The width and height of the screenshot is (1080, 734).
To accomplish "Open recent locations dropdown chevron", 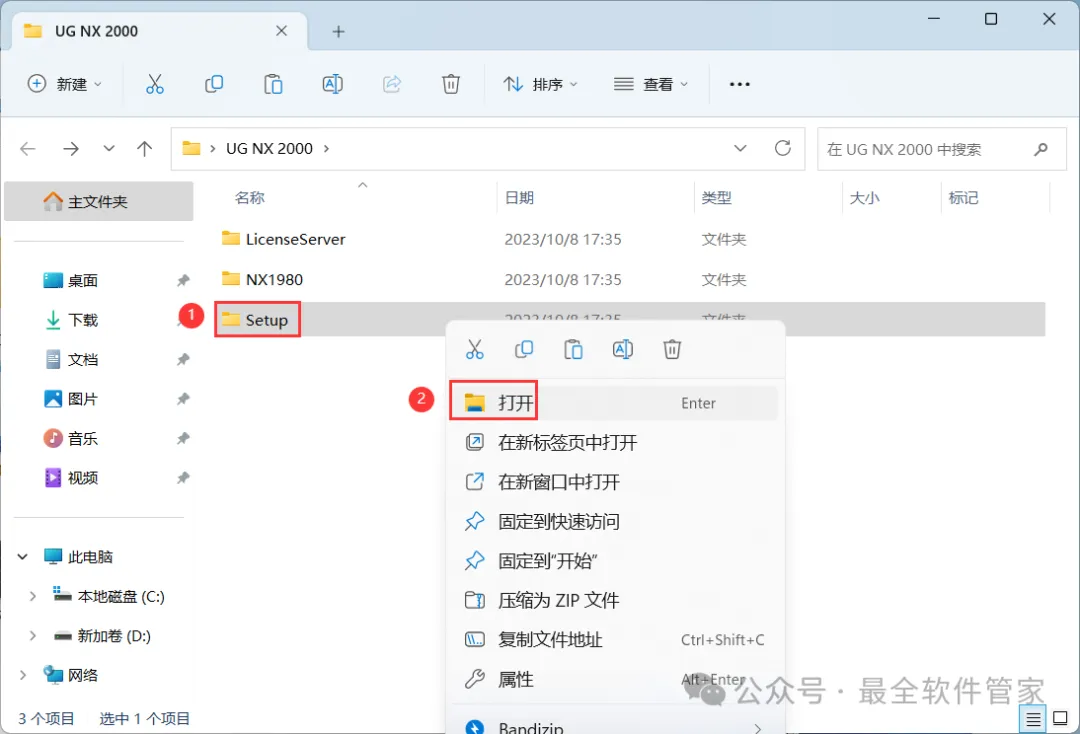I will click(x=109, y=148).
